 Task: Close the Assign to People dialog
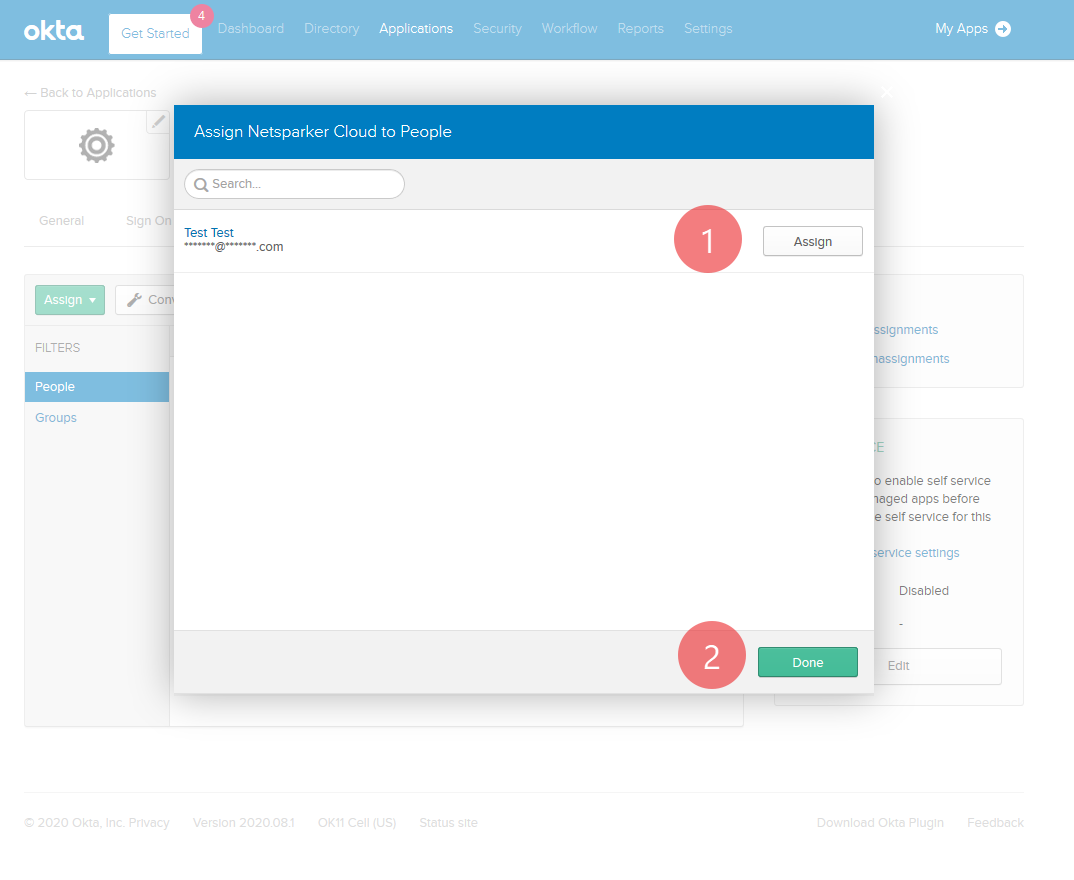(885, 93)
